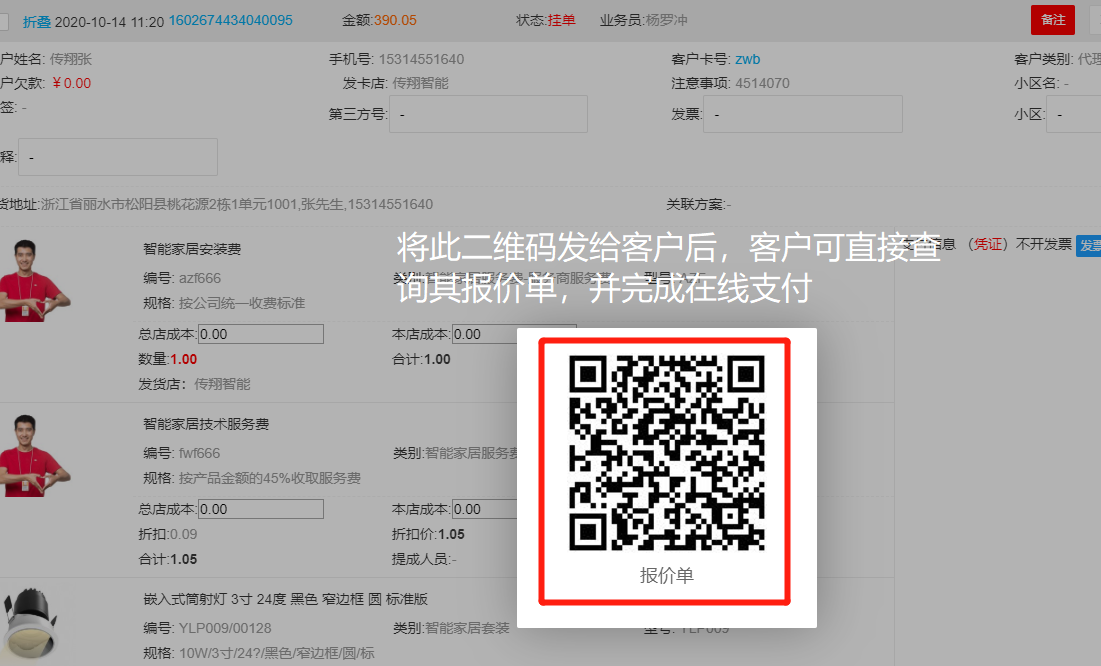Click the salesperson name 杨罗冲
1101x666 pixels.
pos(666,20)
